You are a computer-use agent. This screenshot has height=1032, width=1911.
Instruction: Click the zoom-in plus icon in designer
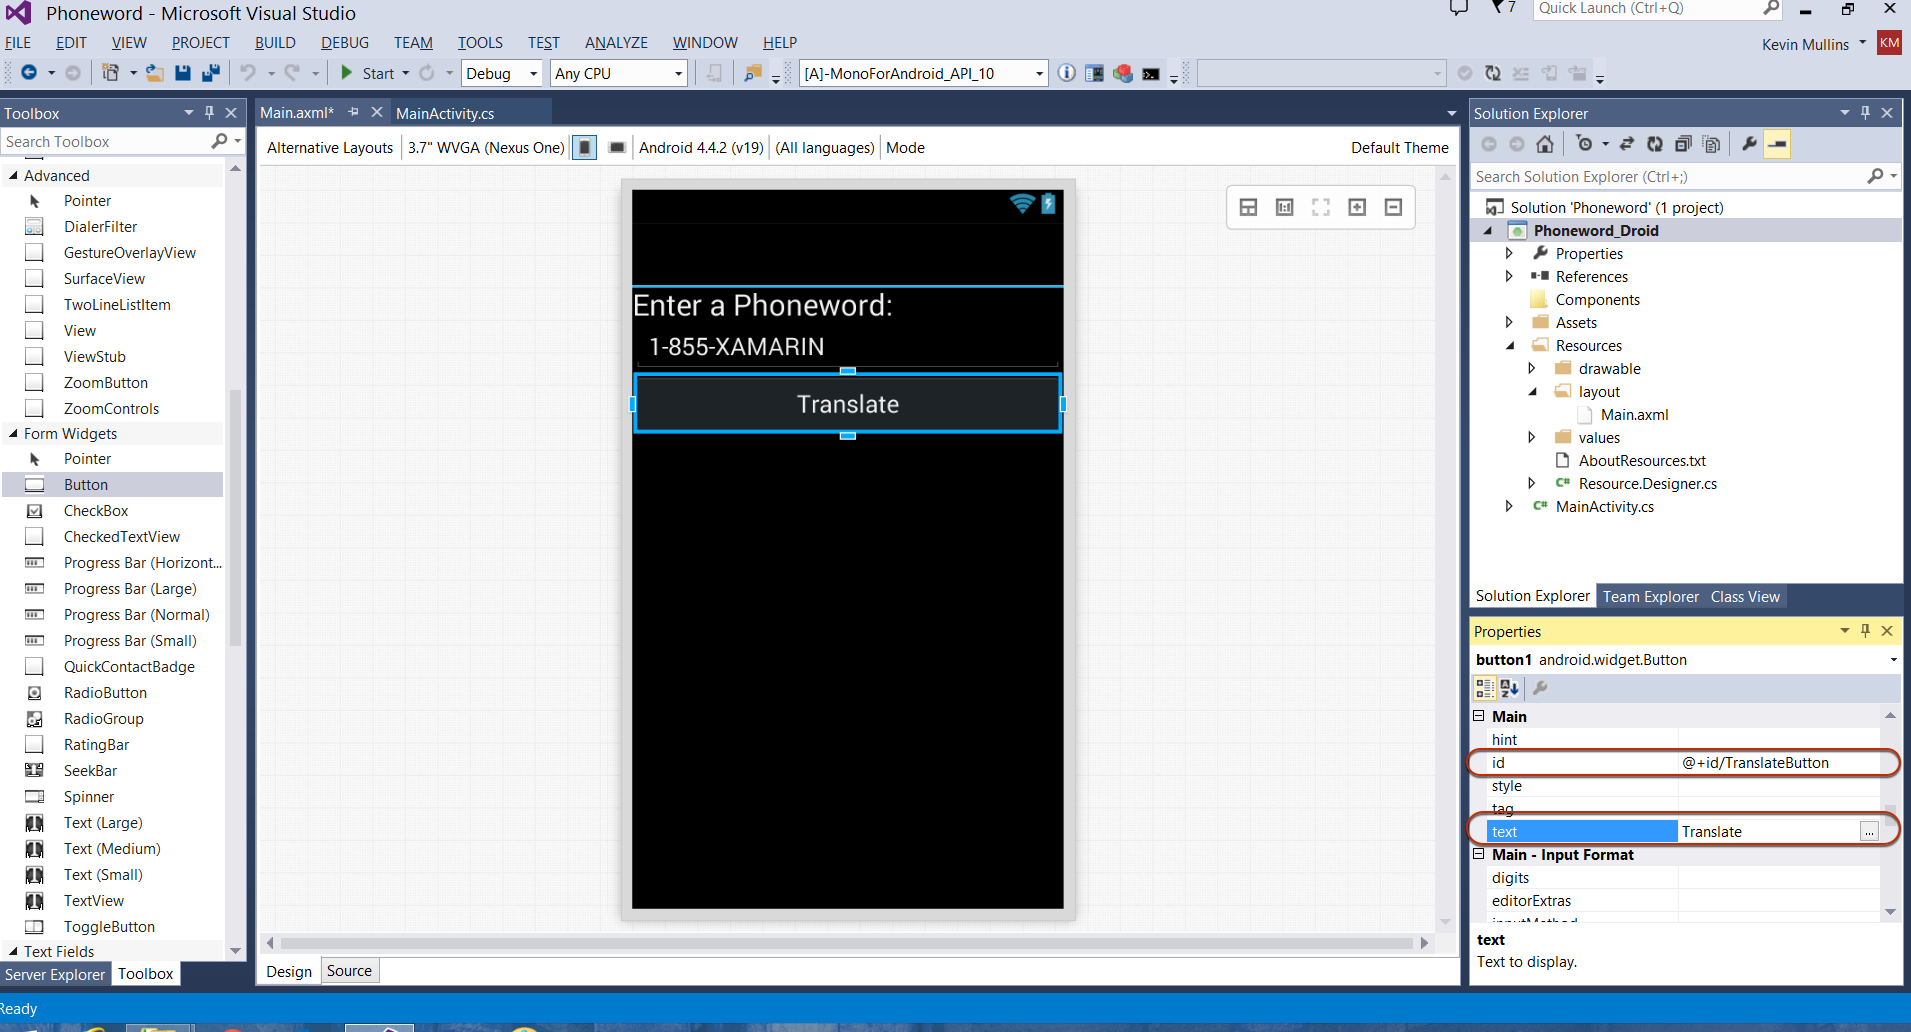pyautogui.click(x=1357, y=207)
